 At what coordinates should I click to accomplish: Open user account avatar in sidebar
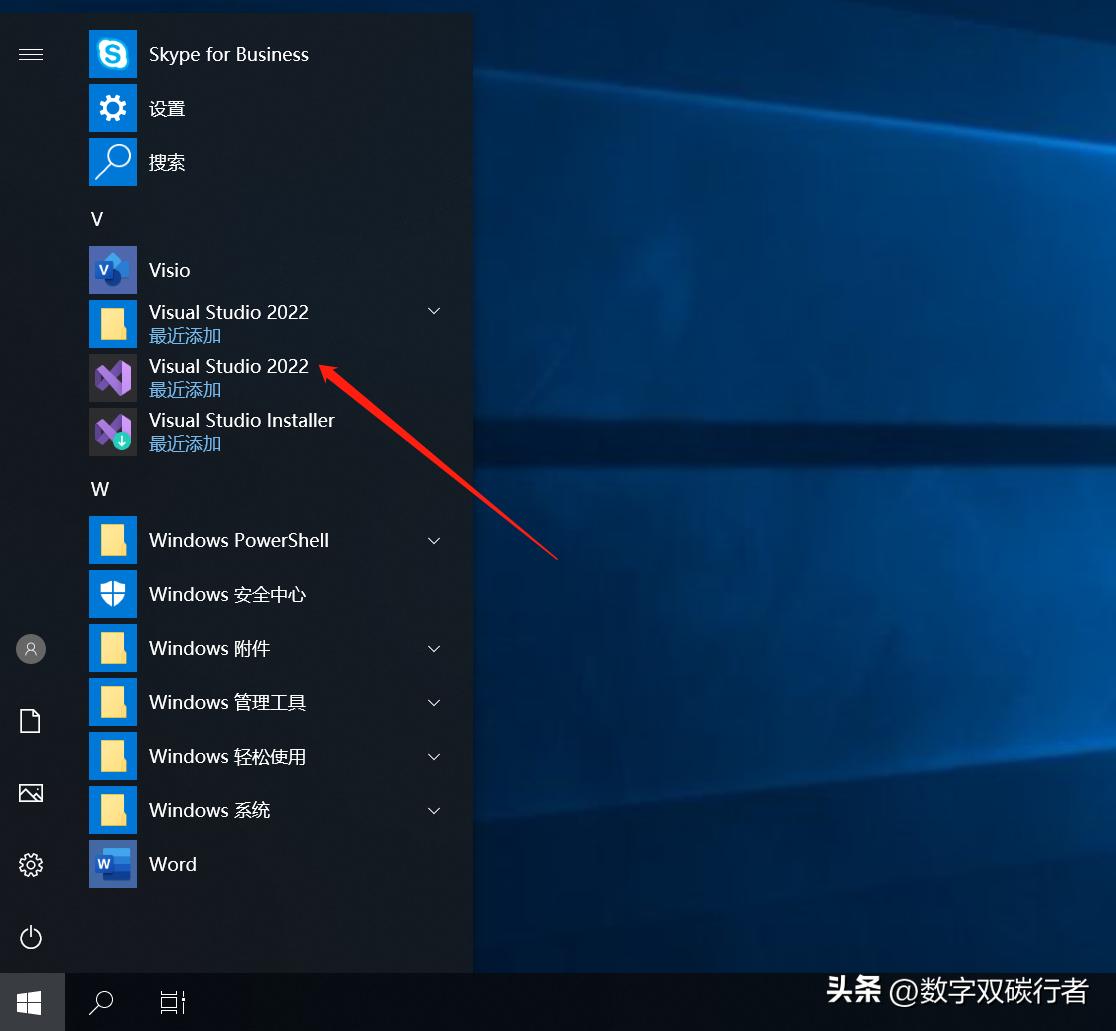pos(31,649)
